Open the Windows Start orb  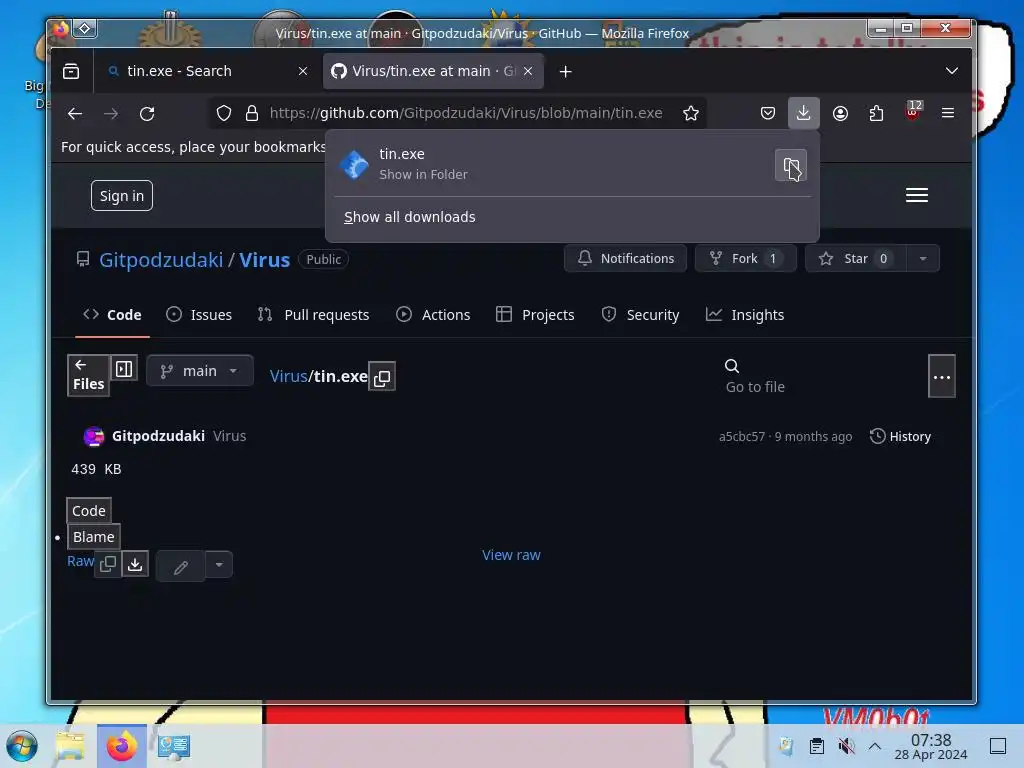(21, 746)
